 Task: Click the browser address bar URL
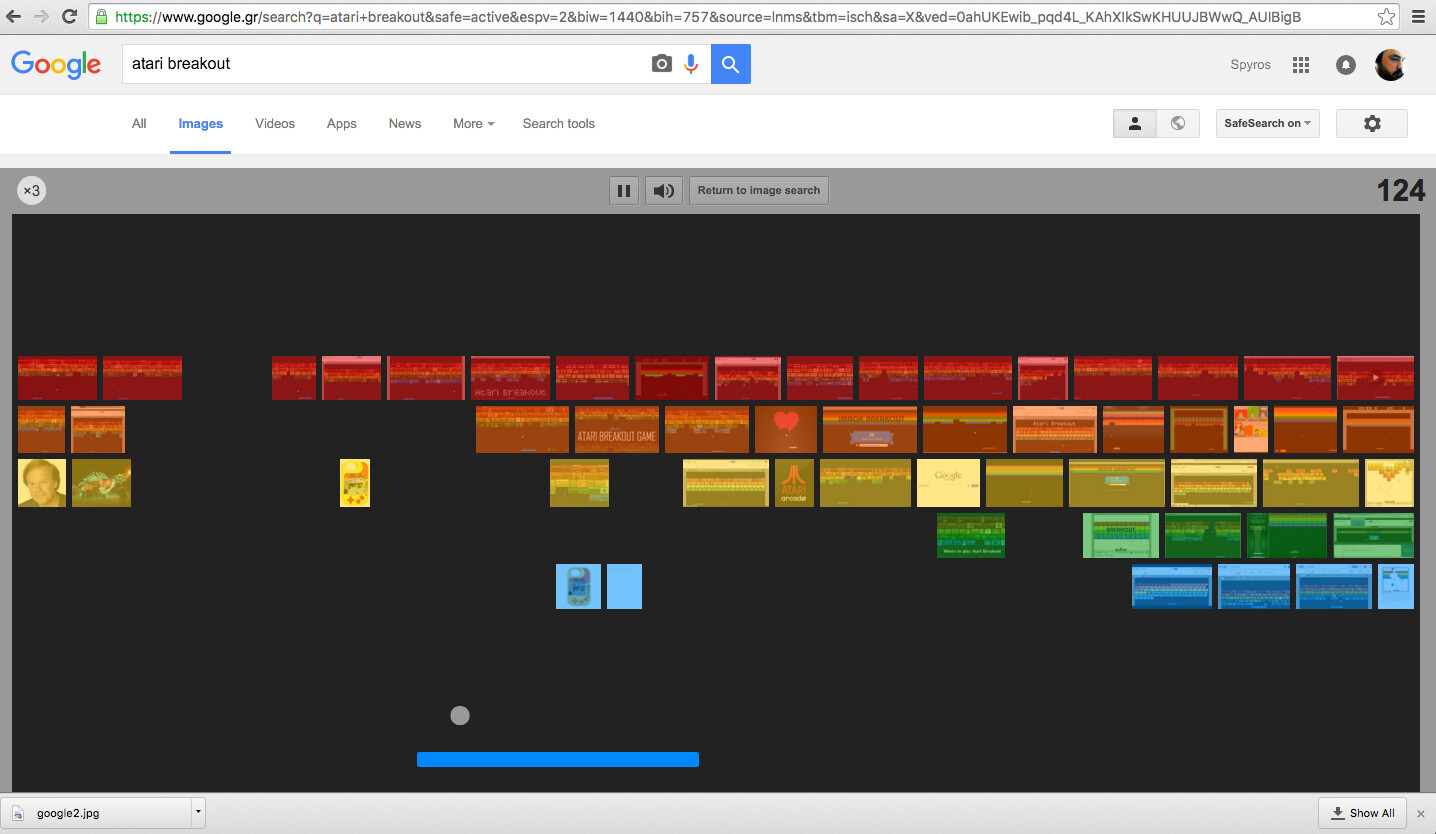coord(708,17)
